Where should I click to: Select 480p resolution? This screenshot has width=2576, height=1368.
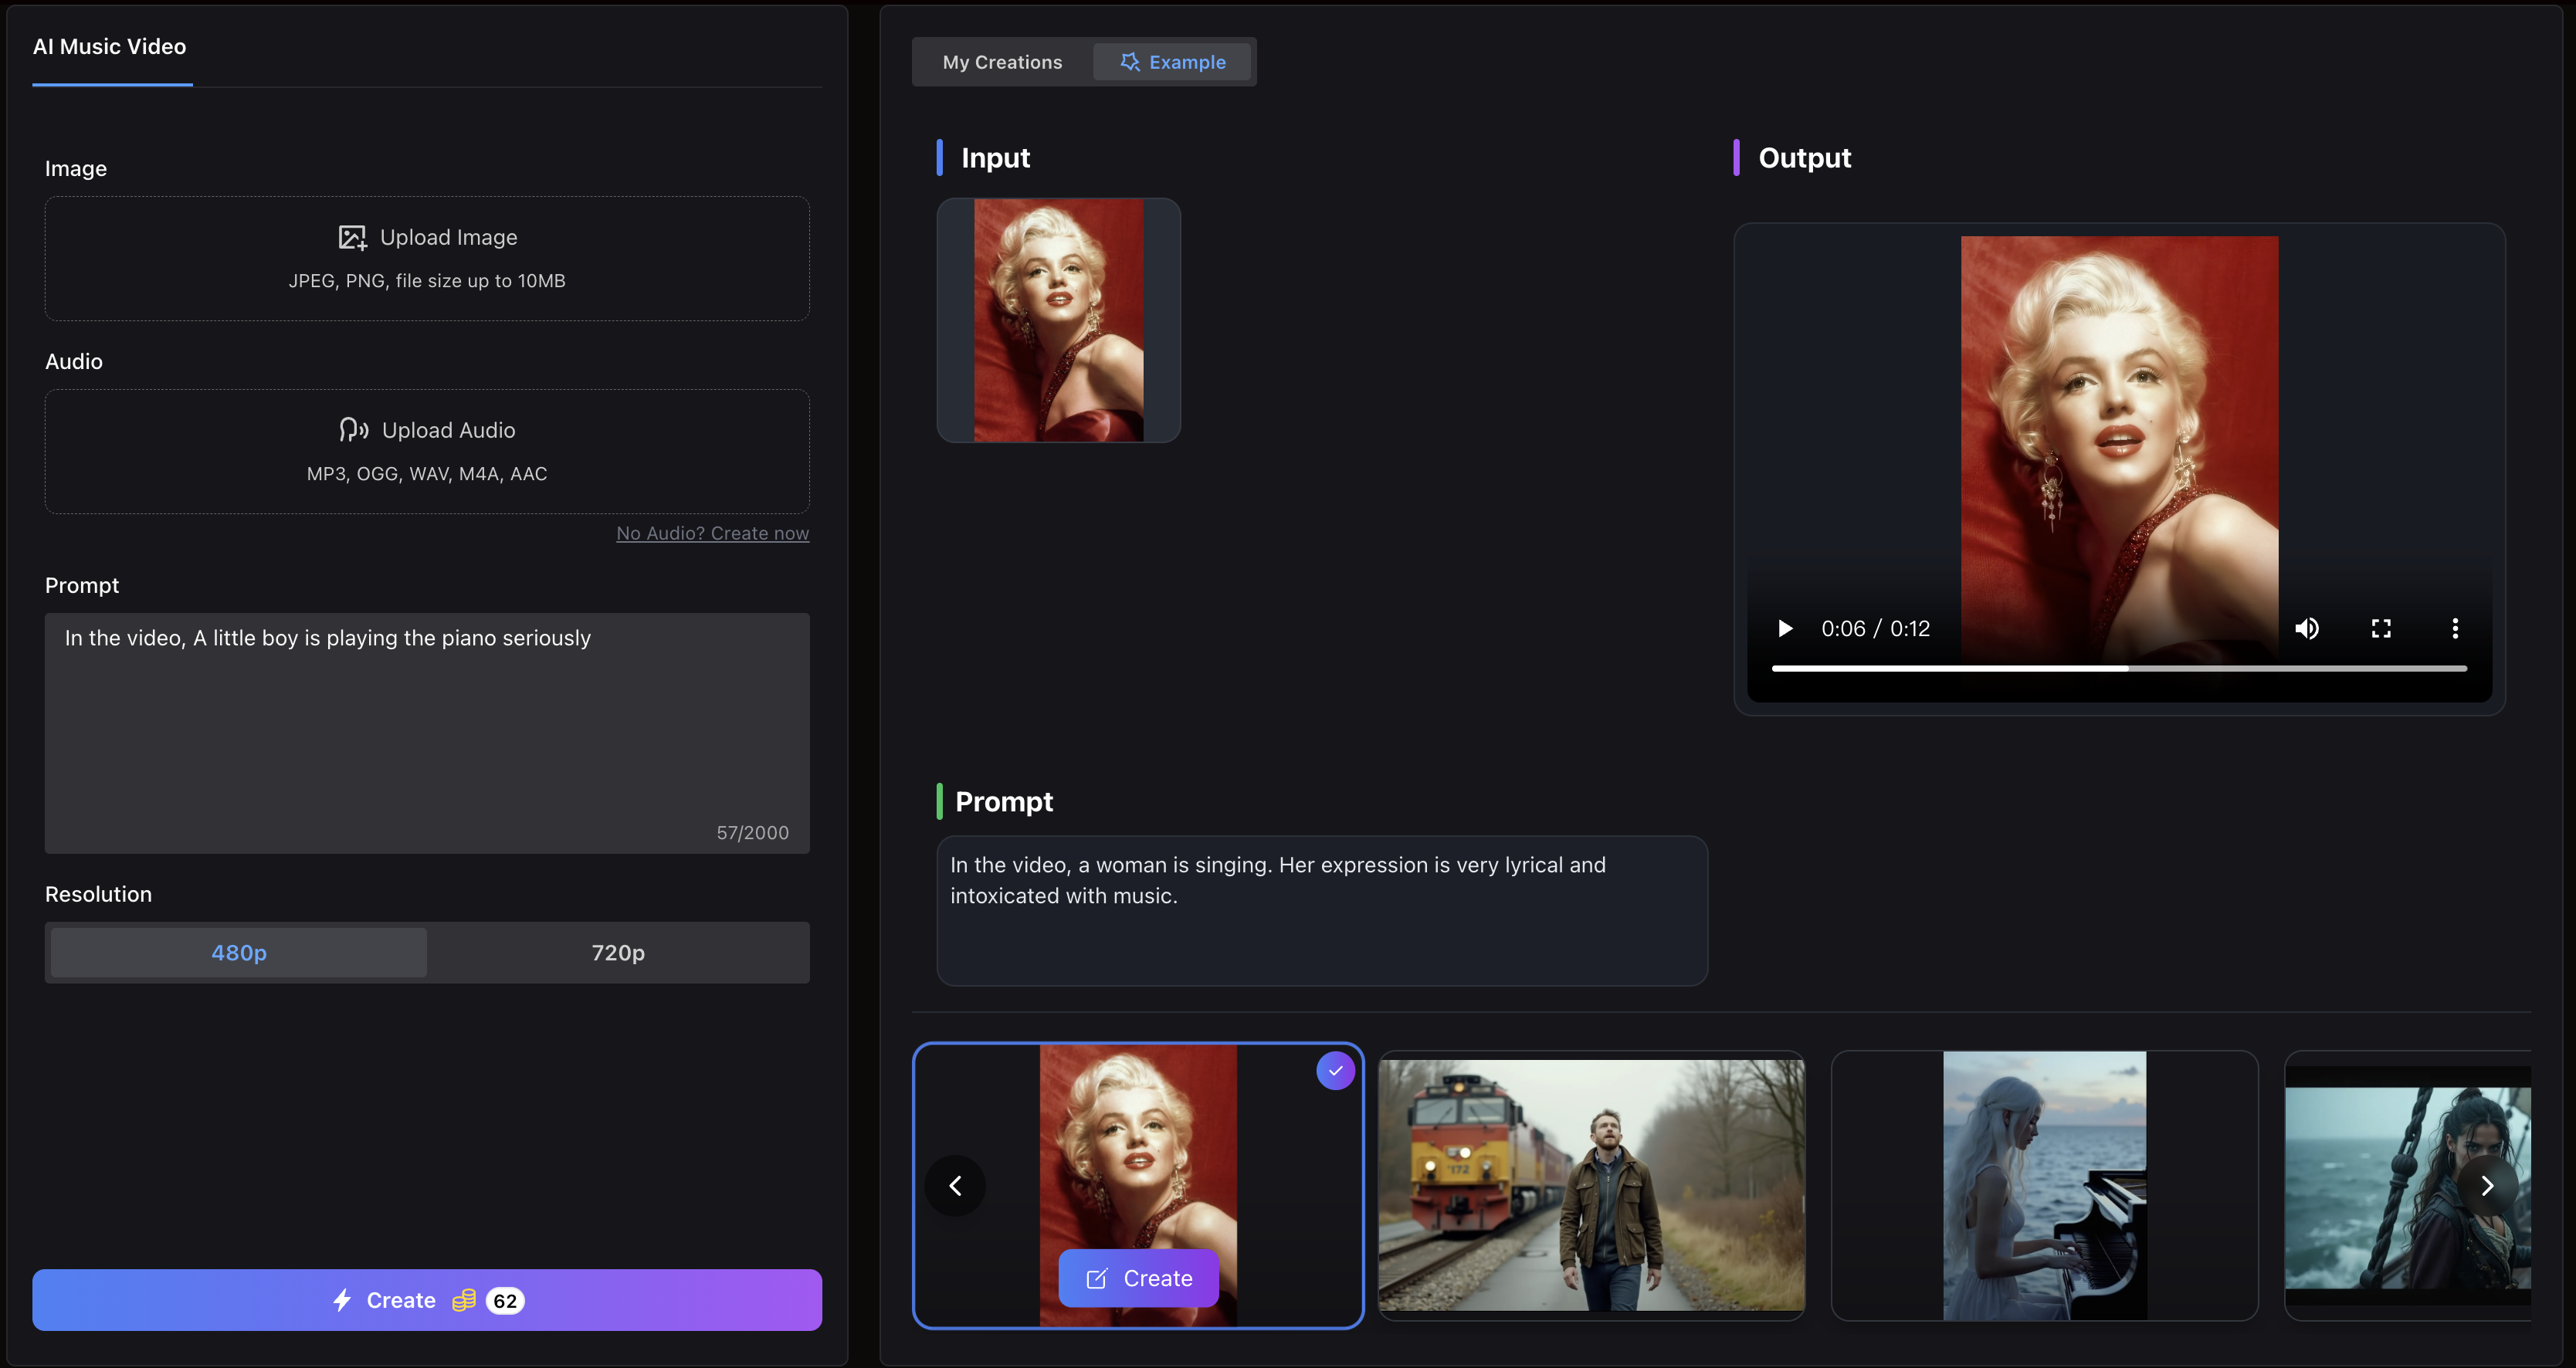[x=239, y=952]
